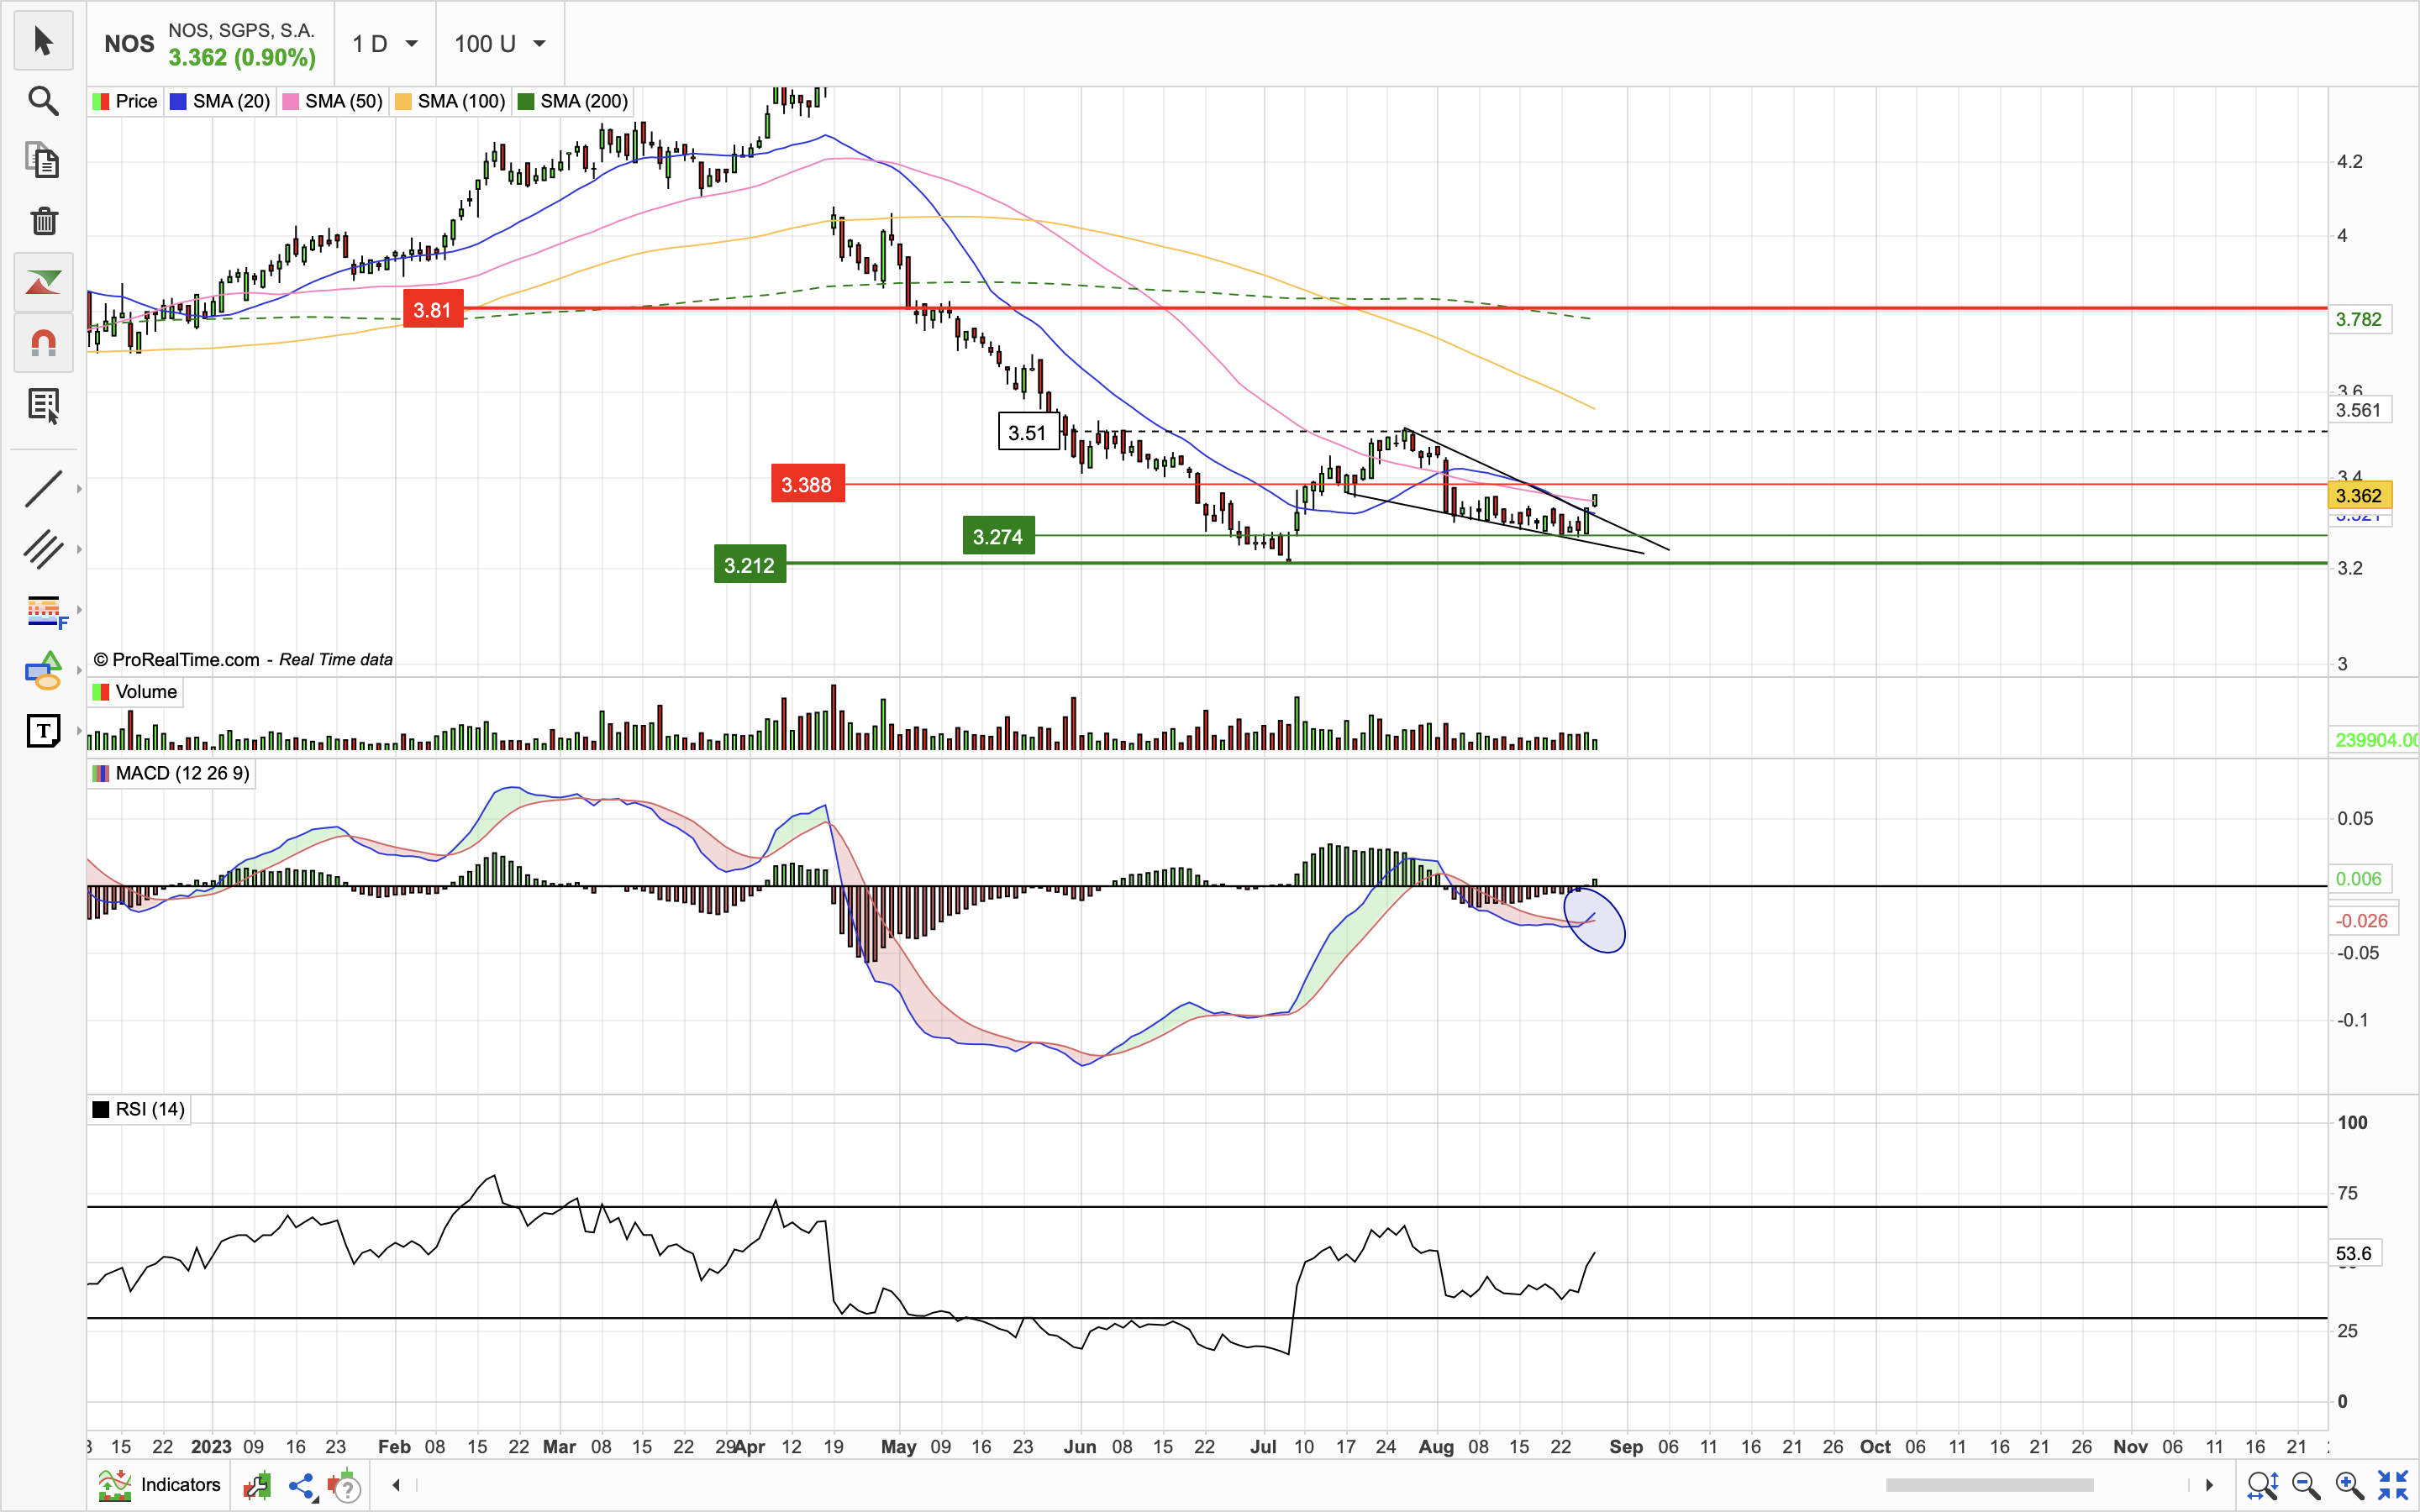
Task: Click the zoom in magnifier icon
Action: click(2349, 1485)
